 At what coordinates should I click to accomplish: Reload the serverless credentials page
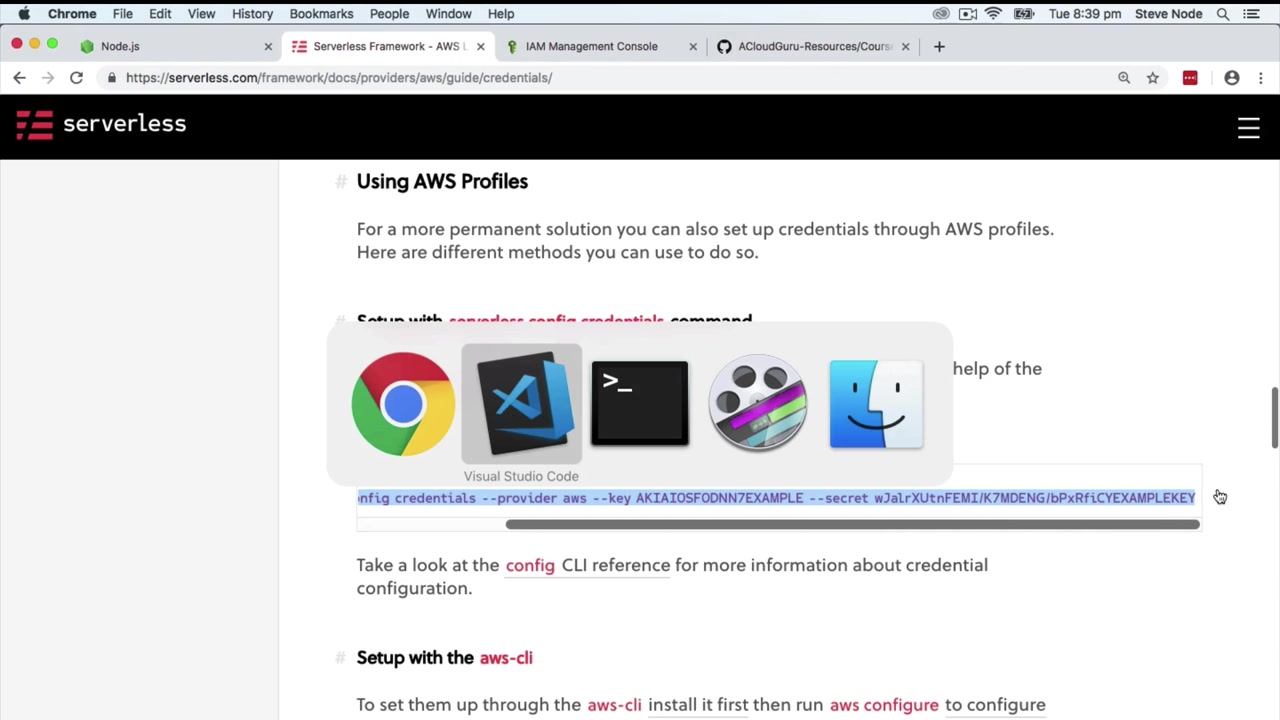(x=76, y=77)
